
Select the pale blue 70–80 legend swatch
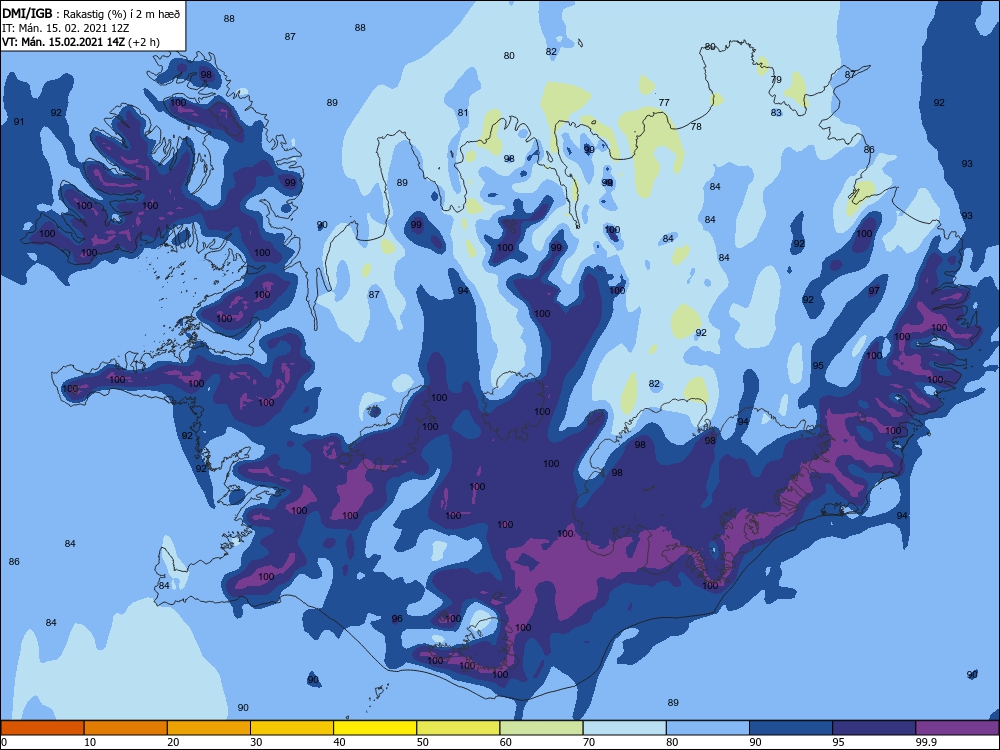(x=624, y=728)
